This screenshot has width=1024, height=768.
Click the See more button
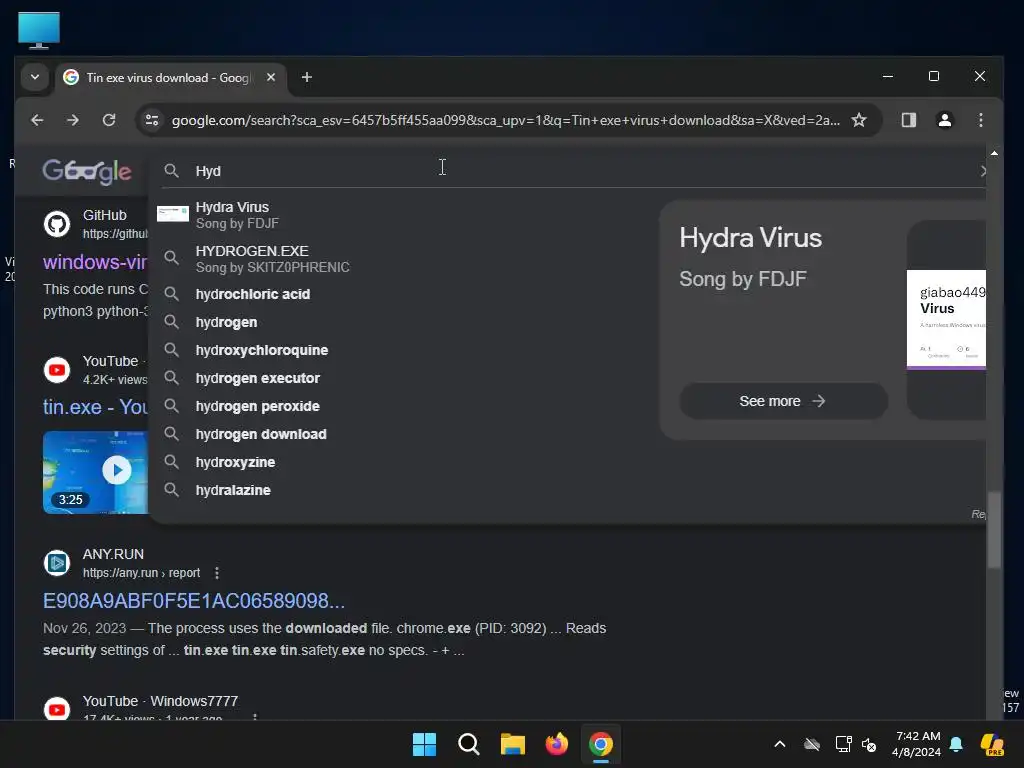click(x=783, y=401)
